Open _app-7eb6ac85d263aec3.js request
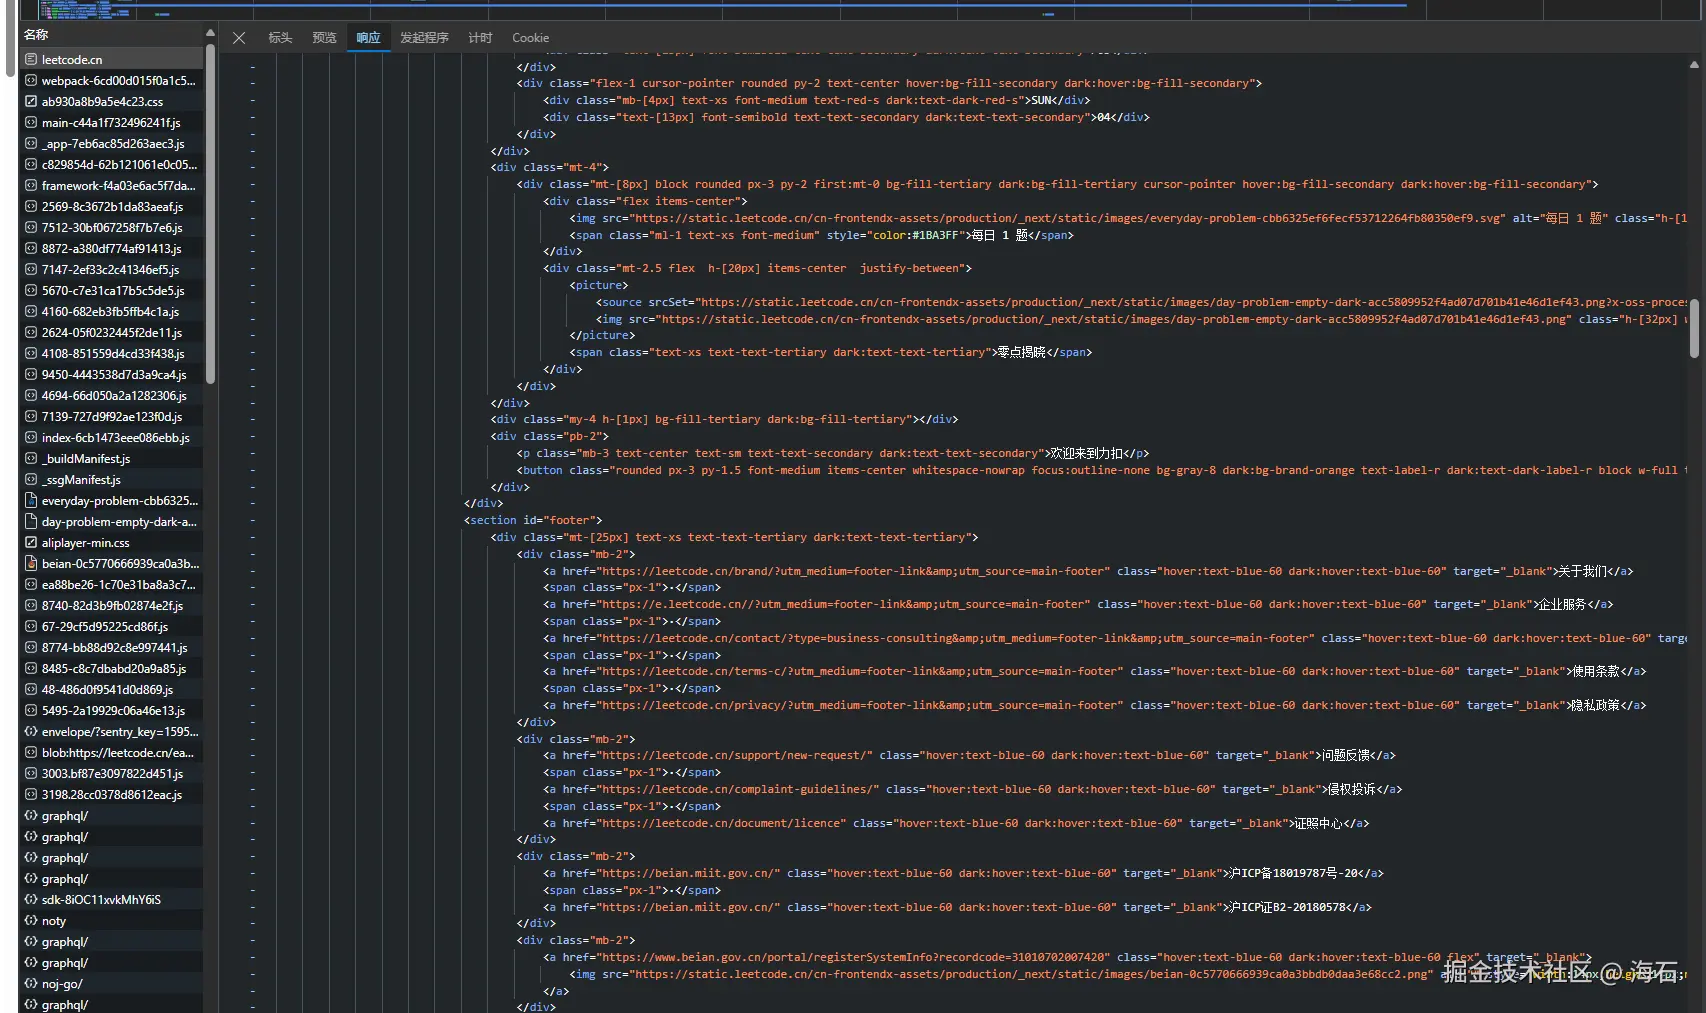This screenshot has width=1706, height=1013. (x=112, y=144)
